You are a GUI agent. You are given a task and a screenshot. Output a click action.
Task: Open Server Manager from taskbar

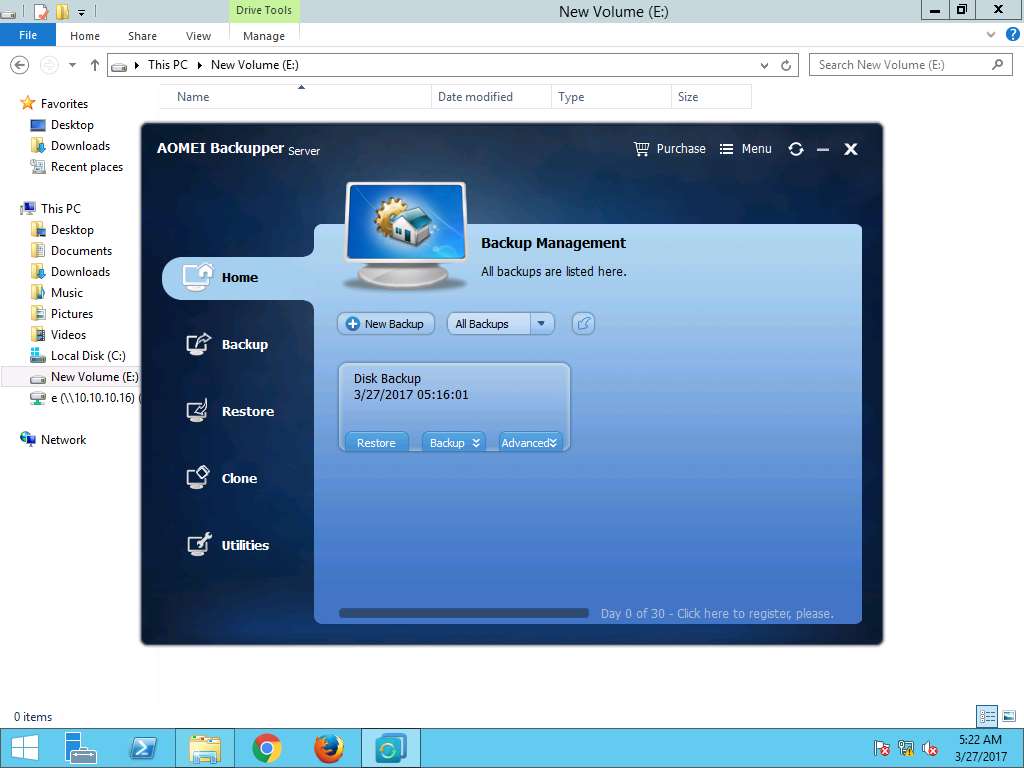click(81, 748)
